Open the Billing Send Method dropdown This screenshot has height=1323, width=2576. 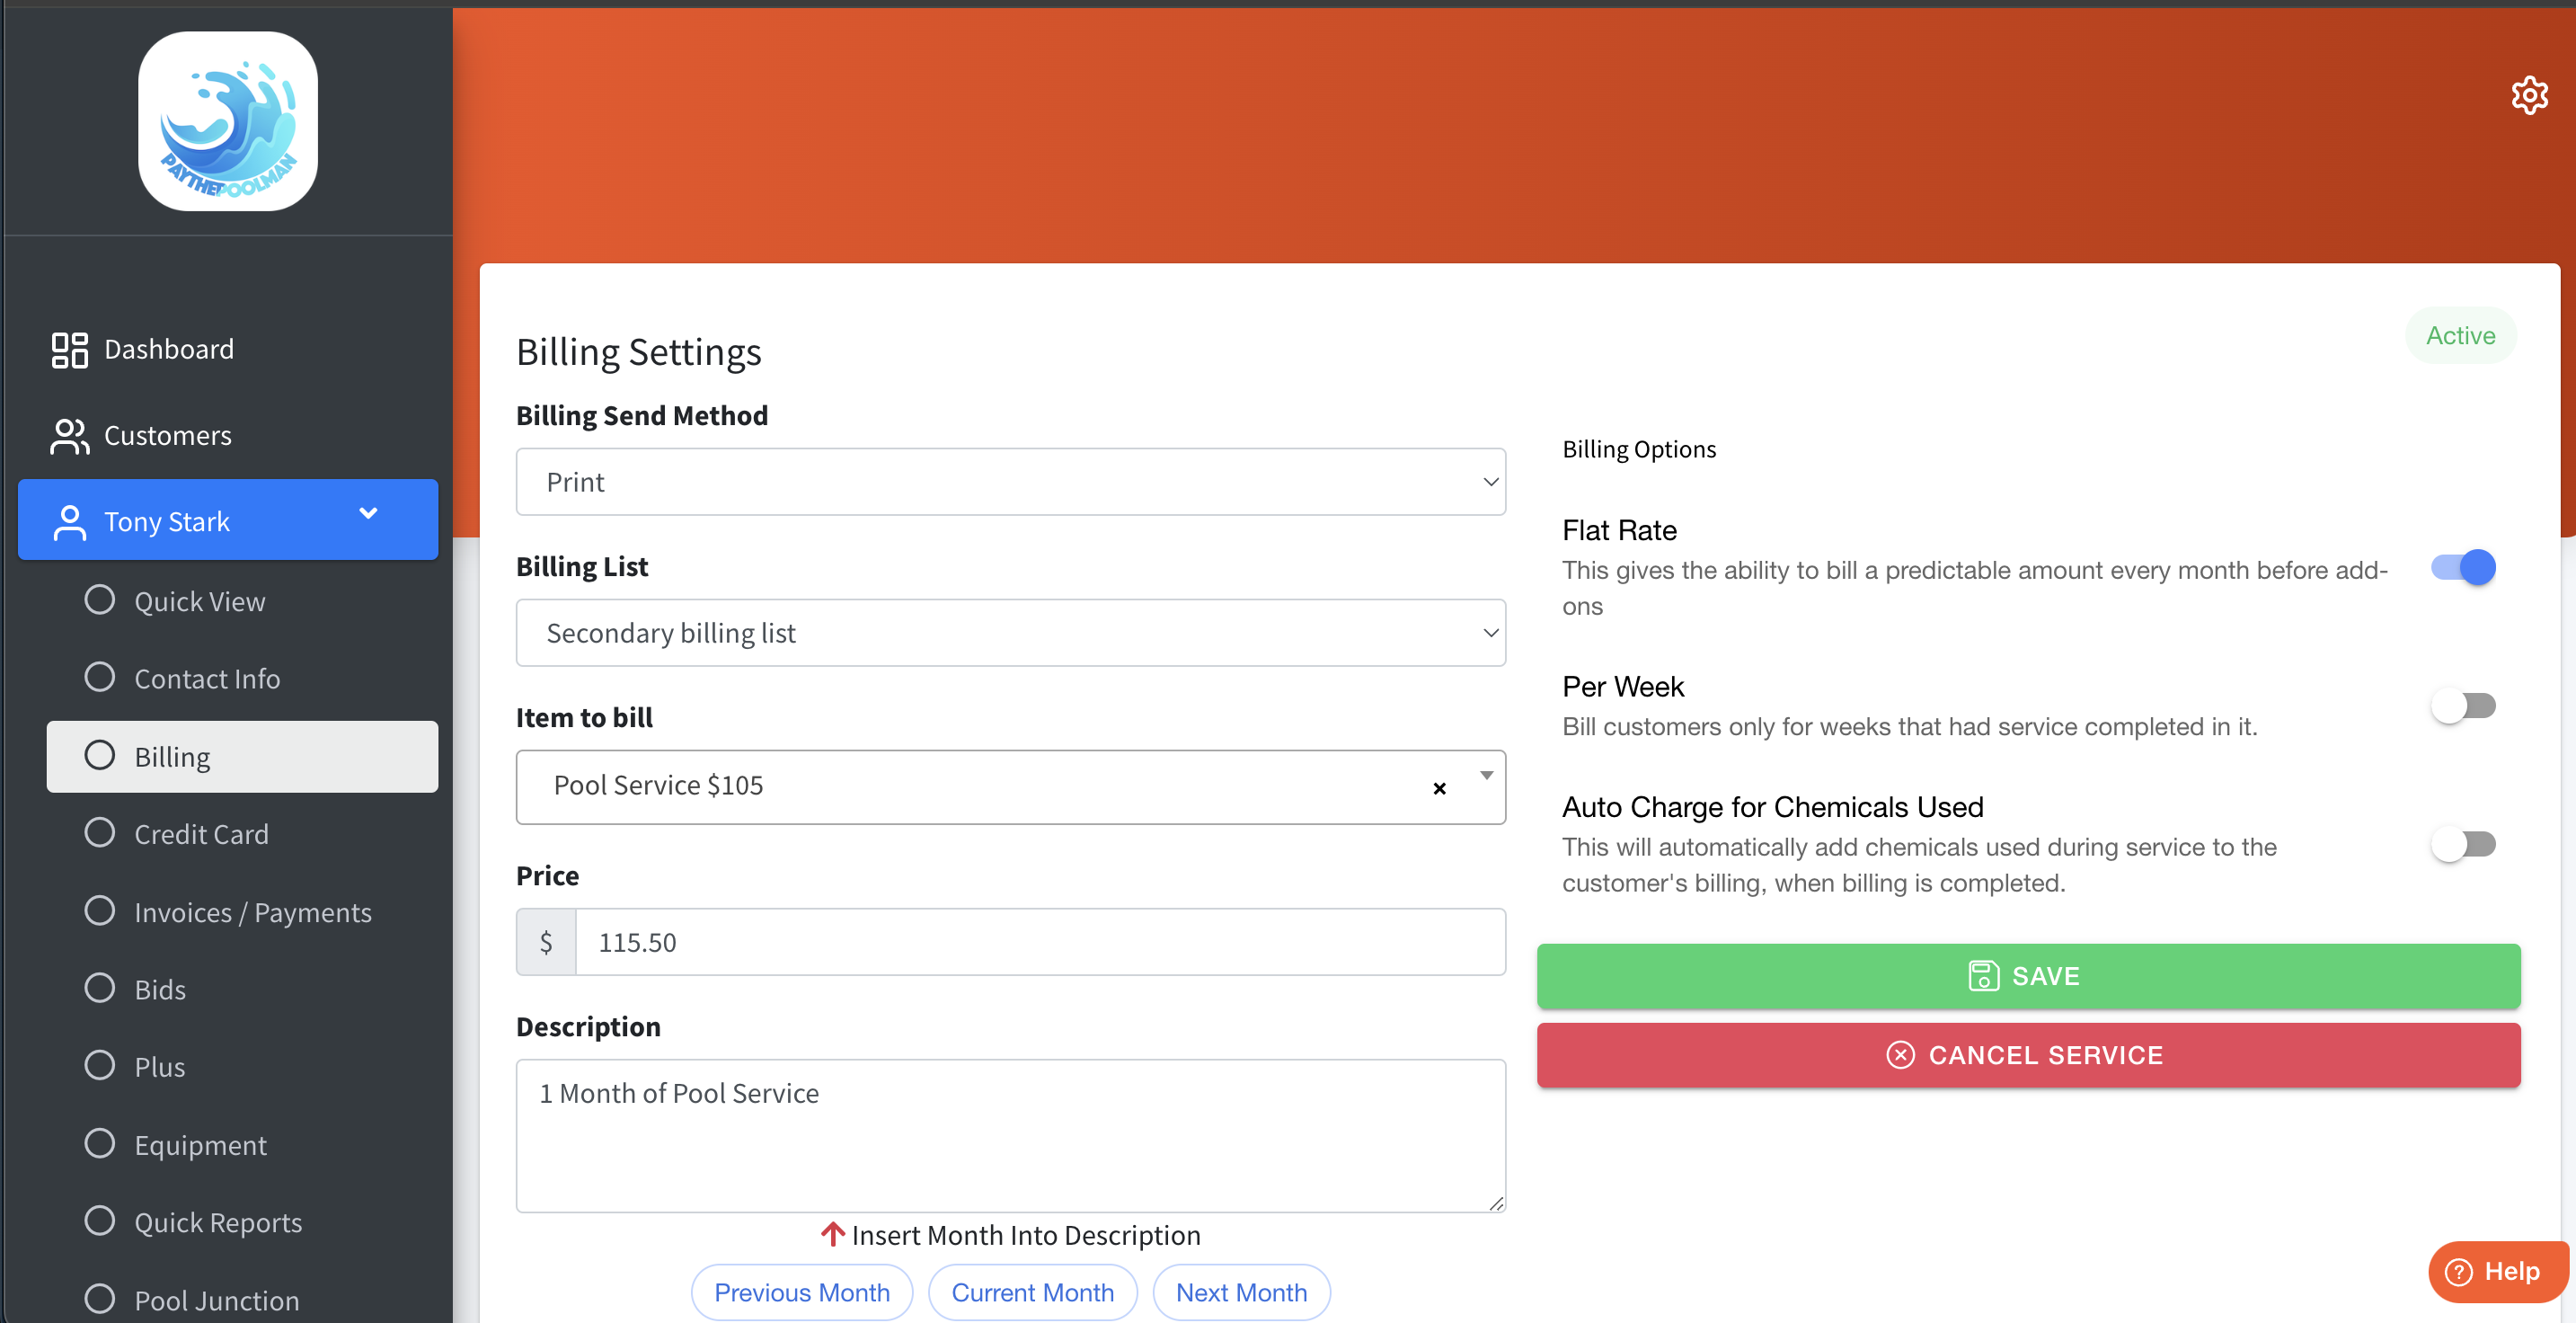click(1010, 482)
